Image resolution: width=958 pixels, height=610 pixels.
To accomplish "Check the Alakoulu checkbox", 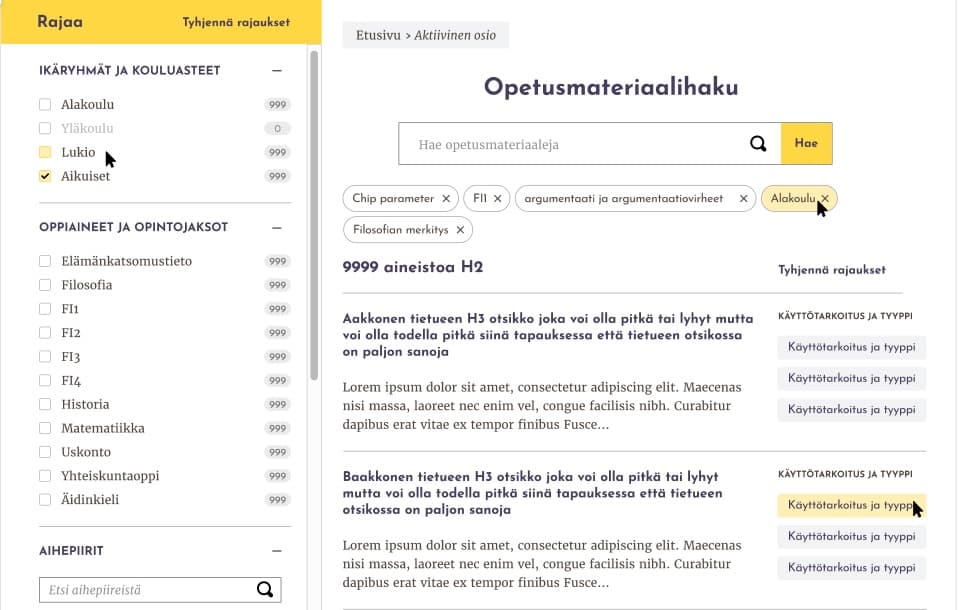I will [44, 104].
